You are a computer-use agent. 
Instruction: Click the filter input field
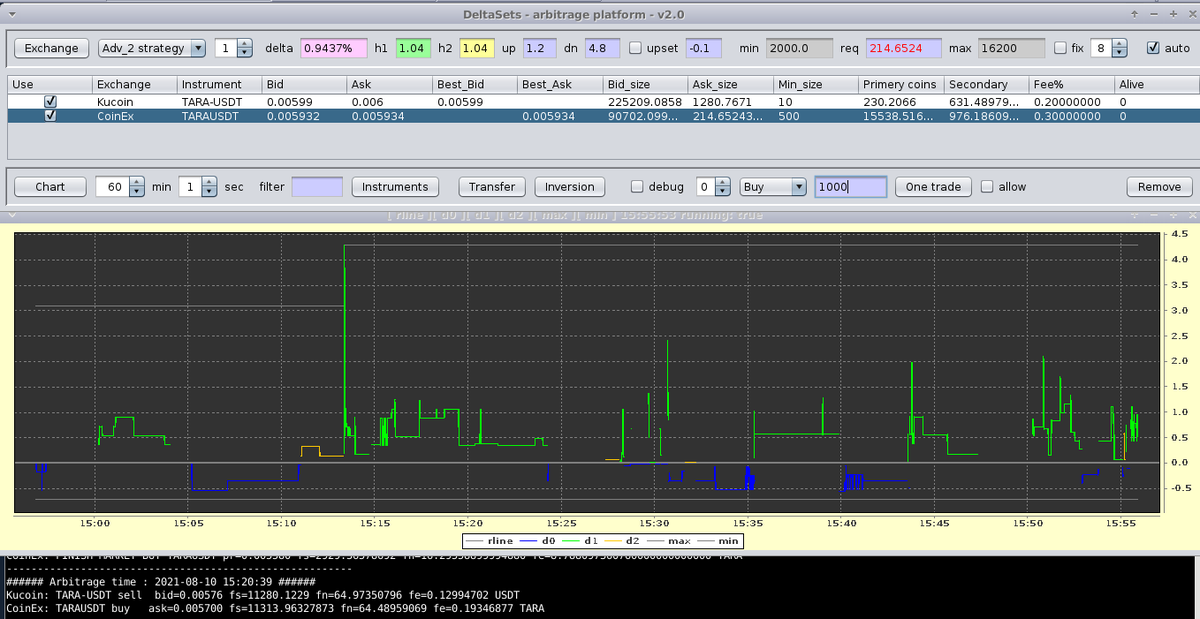point(317,187)
